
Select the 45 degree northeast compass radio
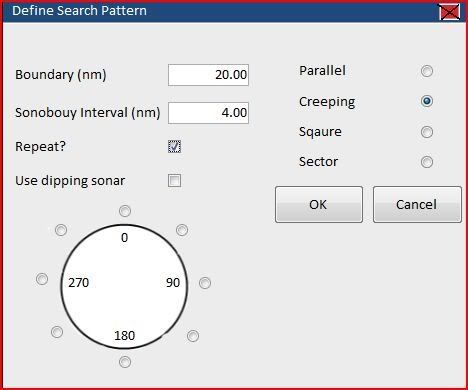coord(182,230)
